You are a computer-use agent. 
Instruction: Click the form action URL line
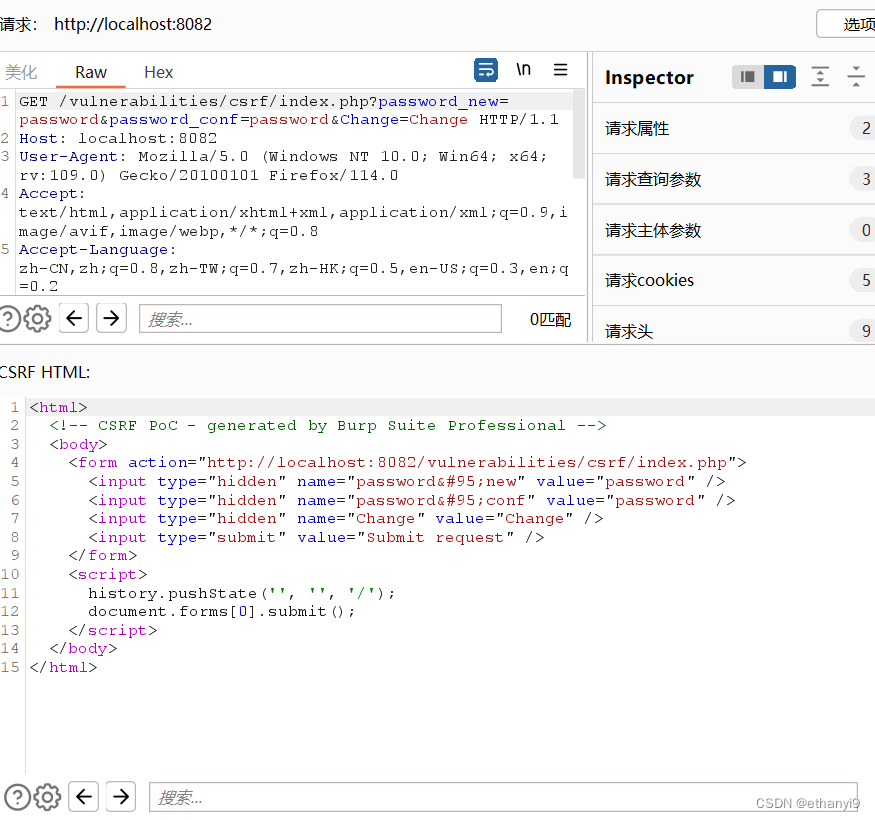[x=407, y=462]
